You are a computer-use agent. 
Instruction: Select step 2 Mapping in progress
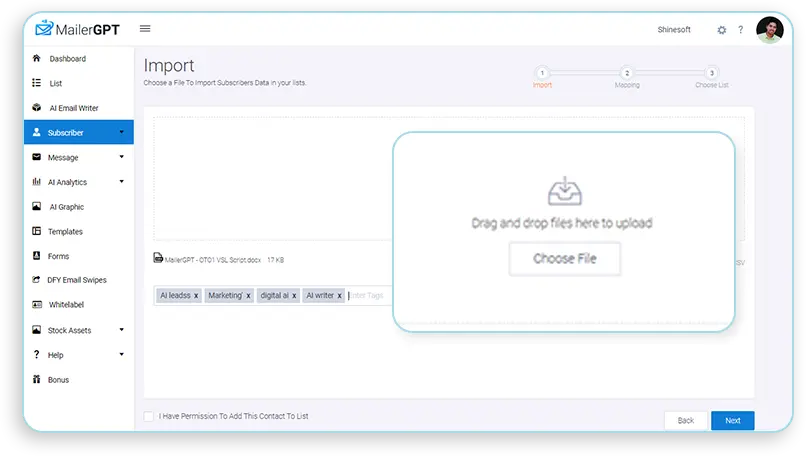627,74
